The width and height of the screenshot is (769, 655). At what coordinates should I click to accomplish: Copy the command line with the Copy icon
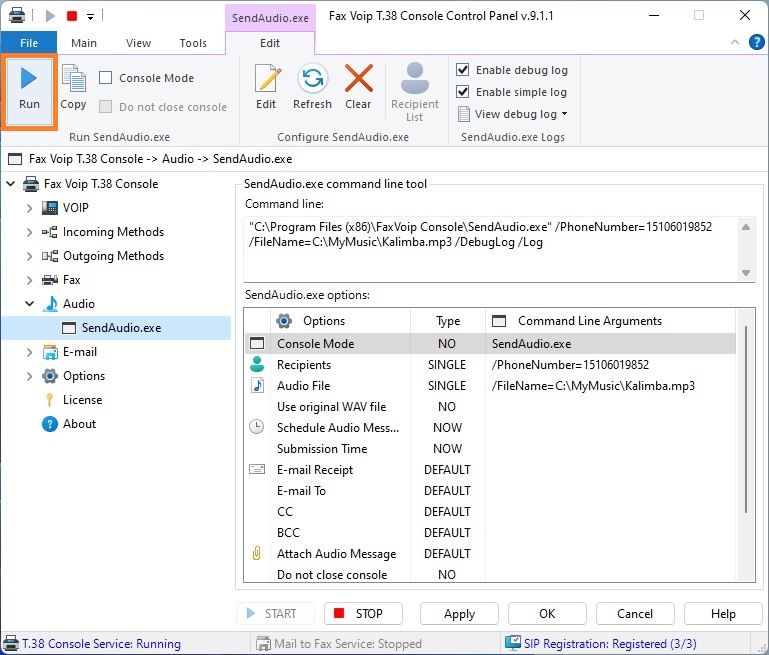[x=74, y=87]
